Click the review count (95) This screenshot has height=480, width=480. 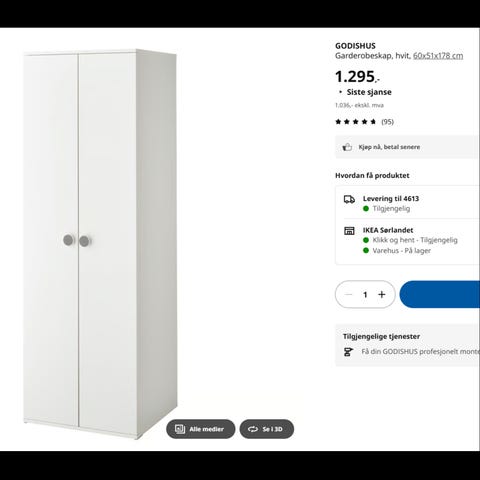[x=387, y=122]
